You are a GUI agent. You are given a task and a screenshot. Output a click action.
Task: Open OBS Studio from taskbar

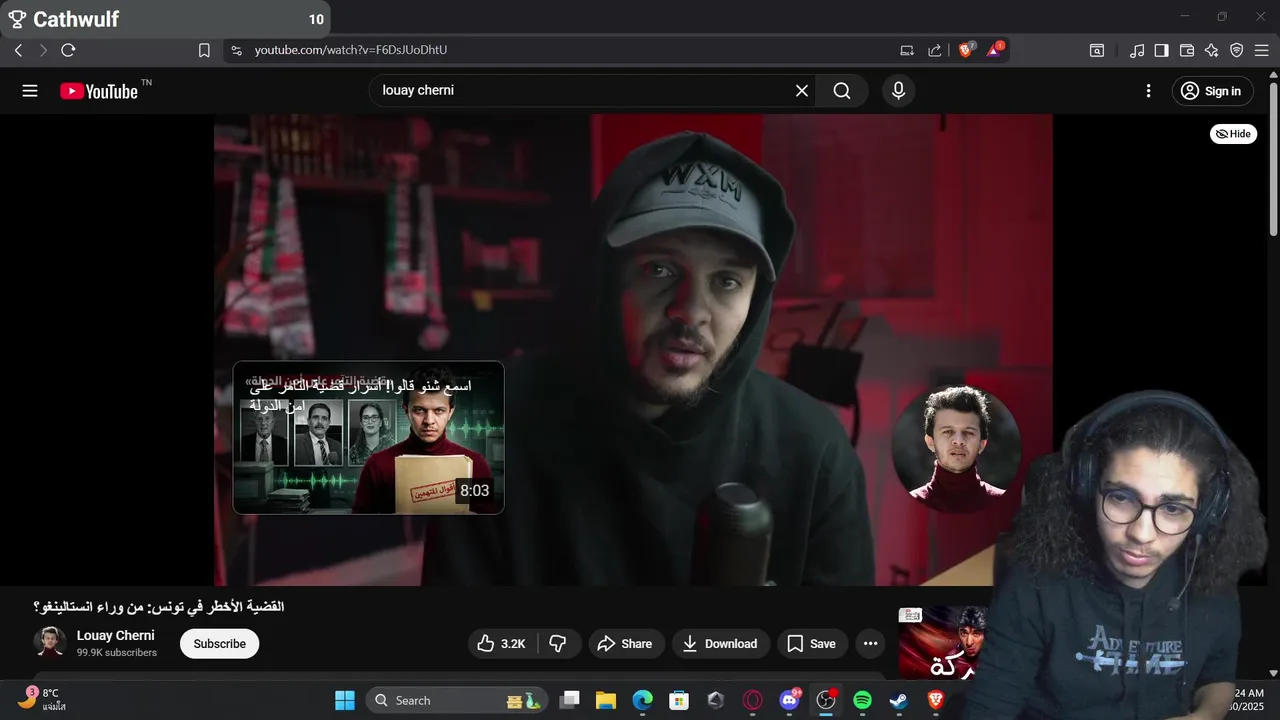coord(826,700)
